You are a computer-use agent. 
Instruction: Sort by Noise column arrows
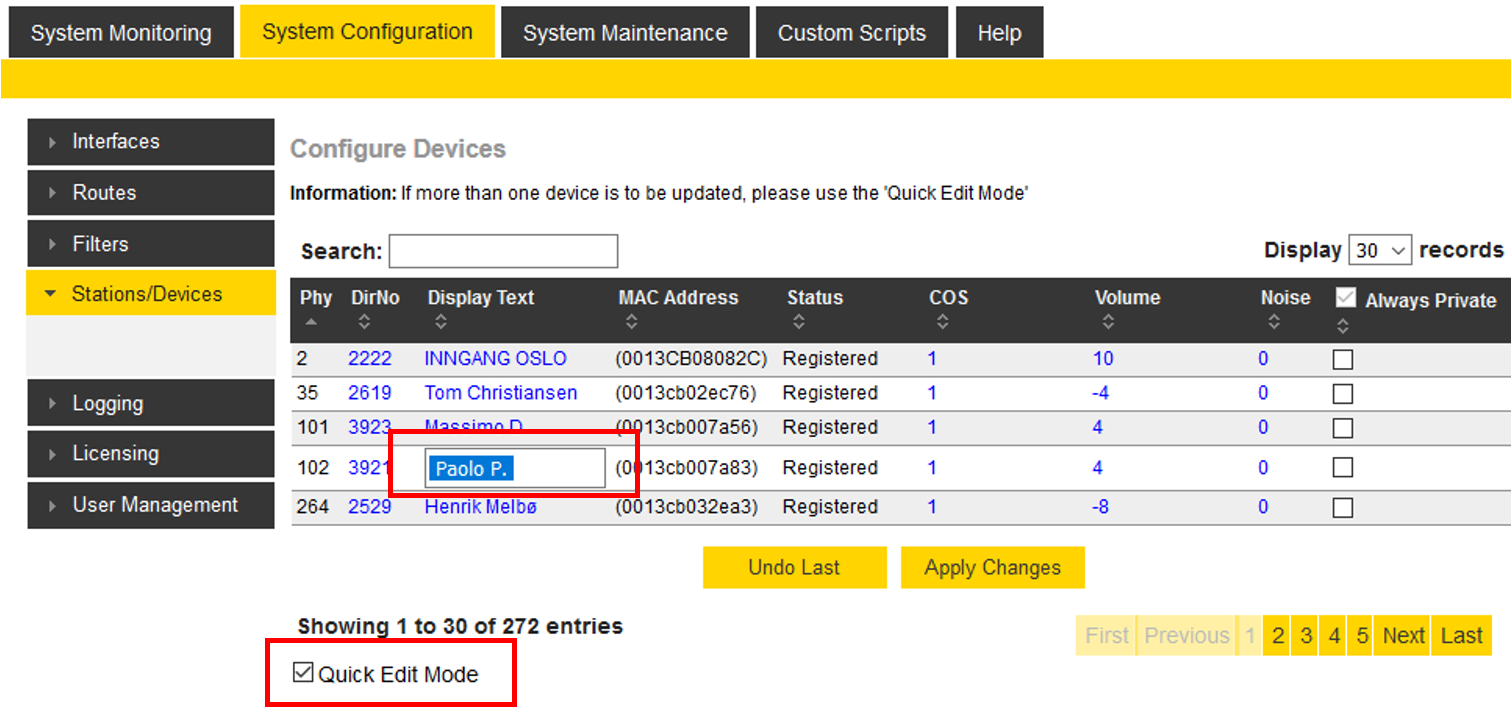[x=1274, y=322]
